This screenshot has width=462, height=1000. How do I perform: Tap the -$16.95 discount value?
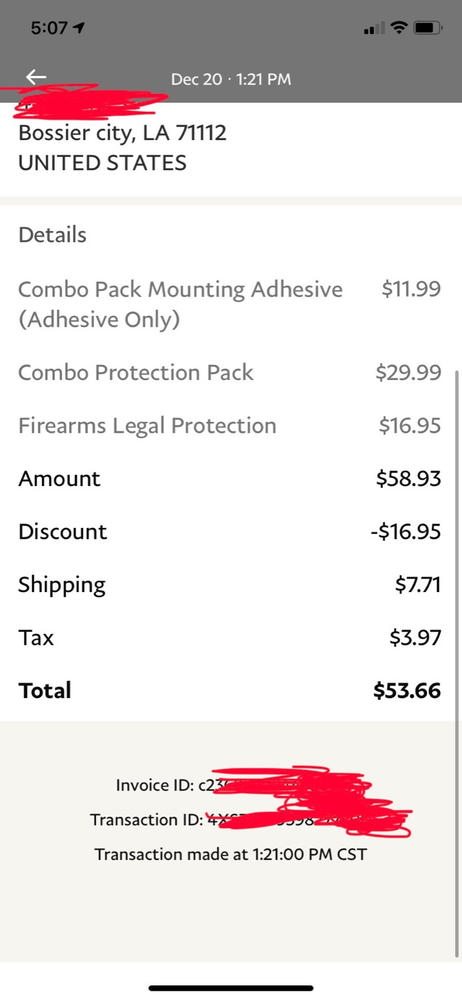point(406,532)
